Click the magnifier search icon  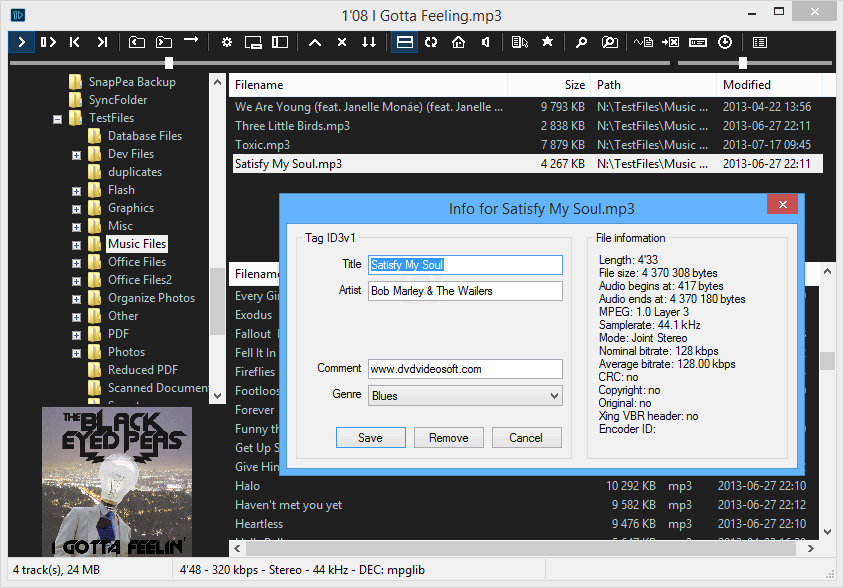pyautogui.click(x=581, y=42)
